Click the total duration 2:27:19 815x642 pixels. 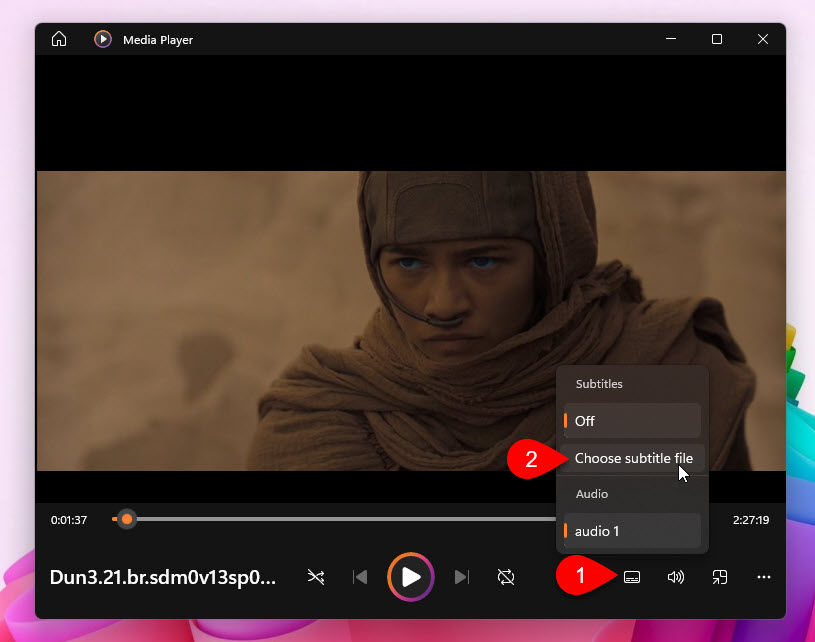pos(751,520)
